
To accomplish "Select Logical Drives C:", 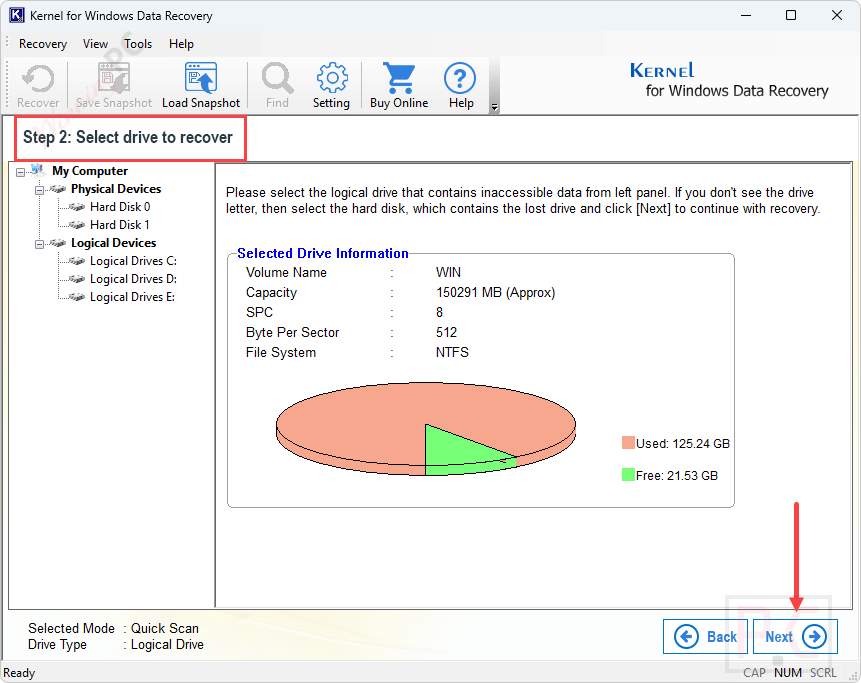I will coord(133,261).
